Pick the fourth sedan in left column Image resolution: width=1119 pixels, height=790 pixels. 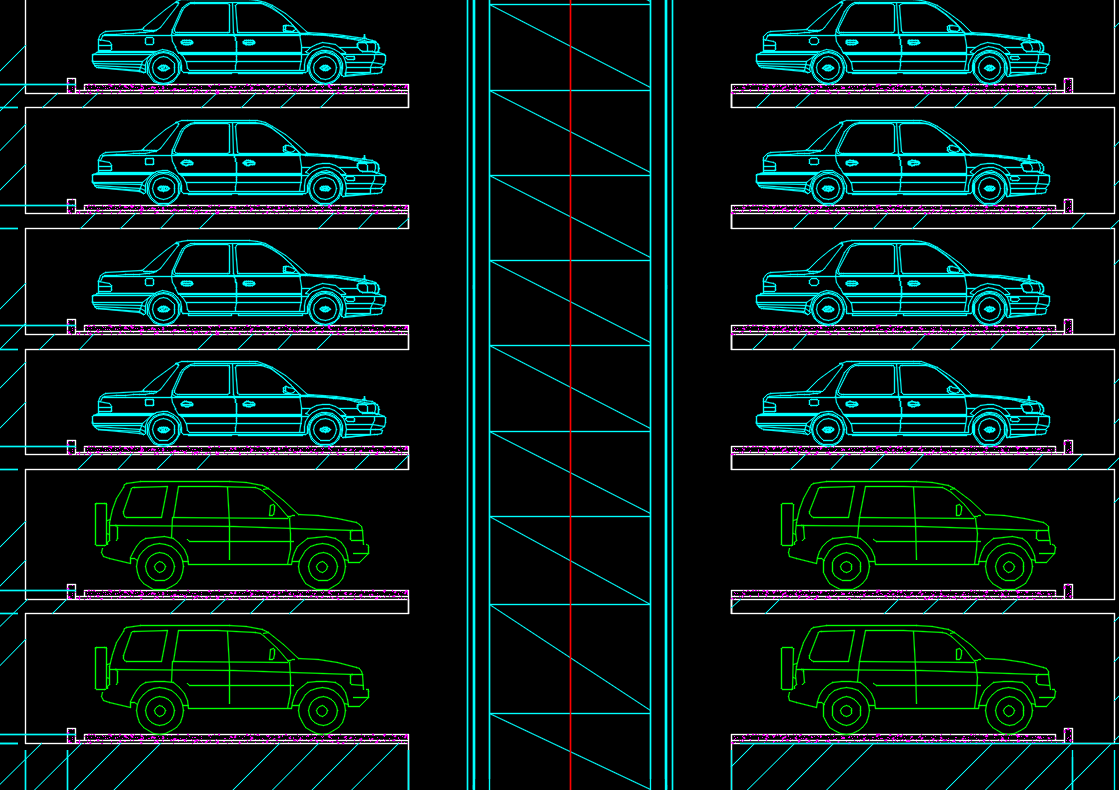238,402
